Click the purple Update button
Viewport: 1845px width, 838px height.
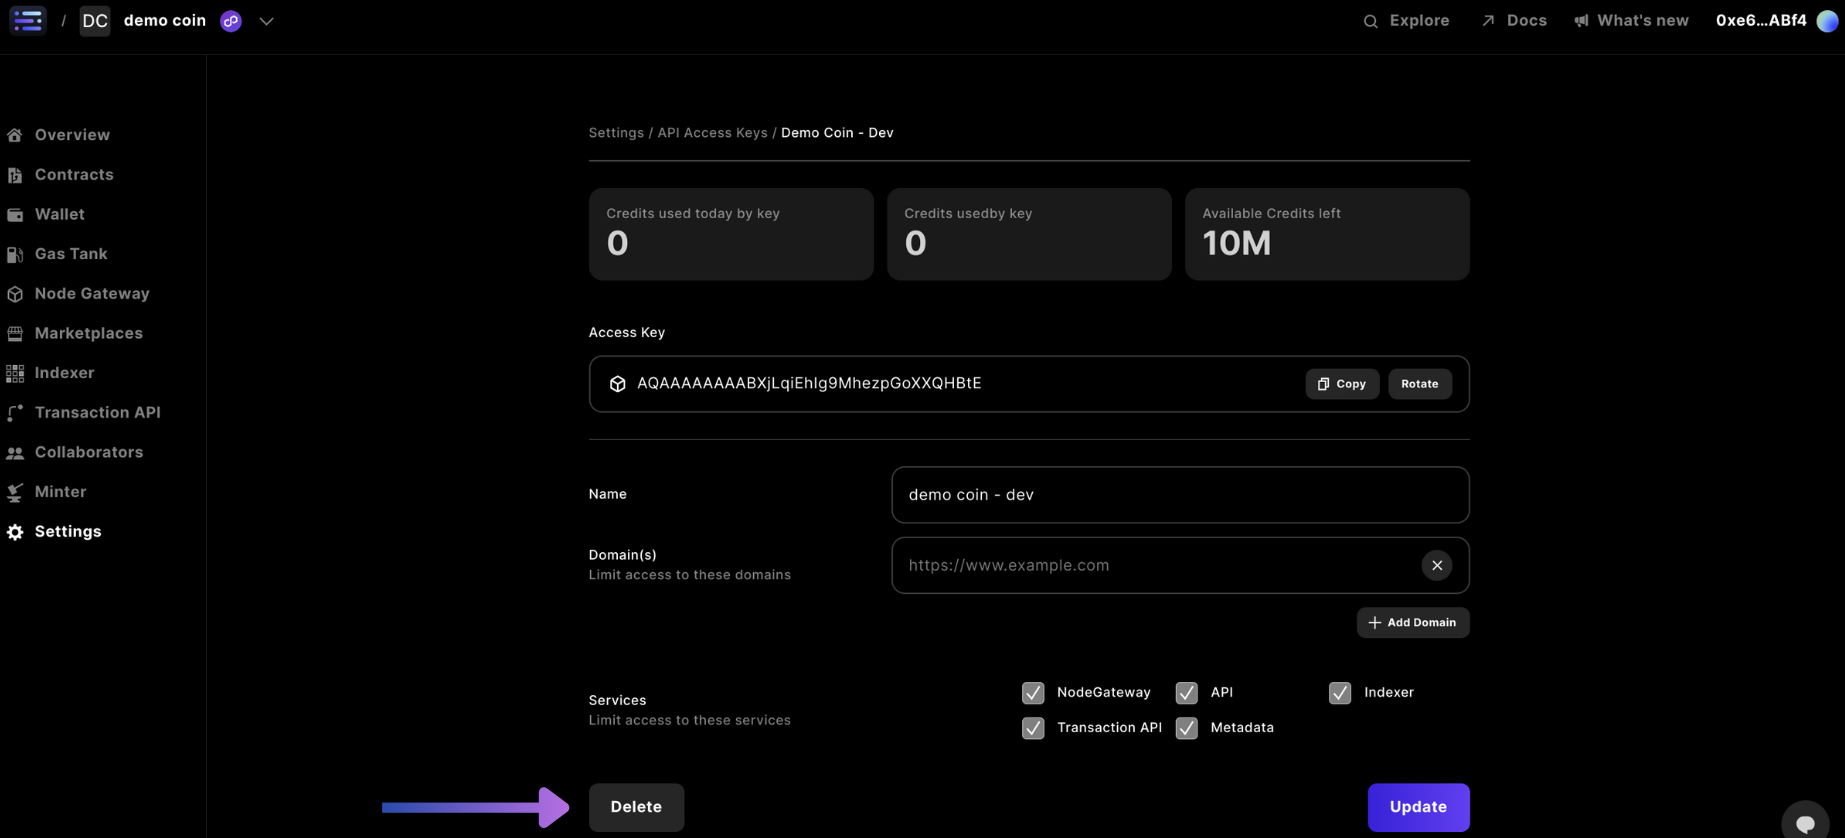tap(1417, 807)
